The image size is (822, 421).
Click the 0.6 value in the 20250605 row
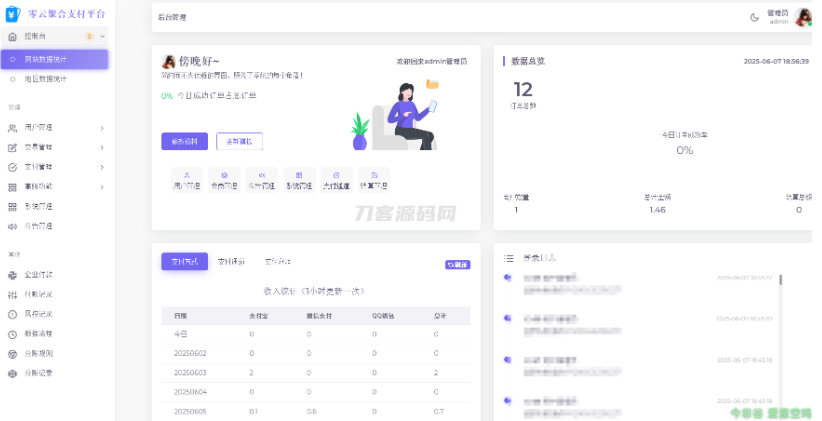pos(311,412)
